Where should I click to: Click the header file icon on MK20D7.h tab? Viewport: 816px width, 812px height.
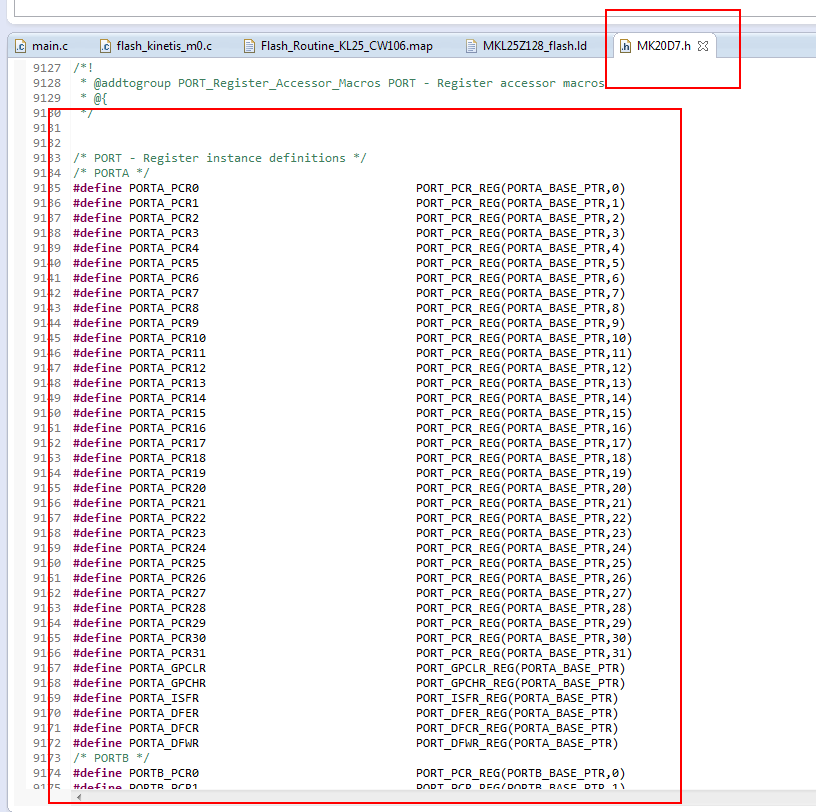point(625,46)
